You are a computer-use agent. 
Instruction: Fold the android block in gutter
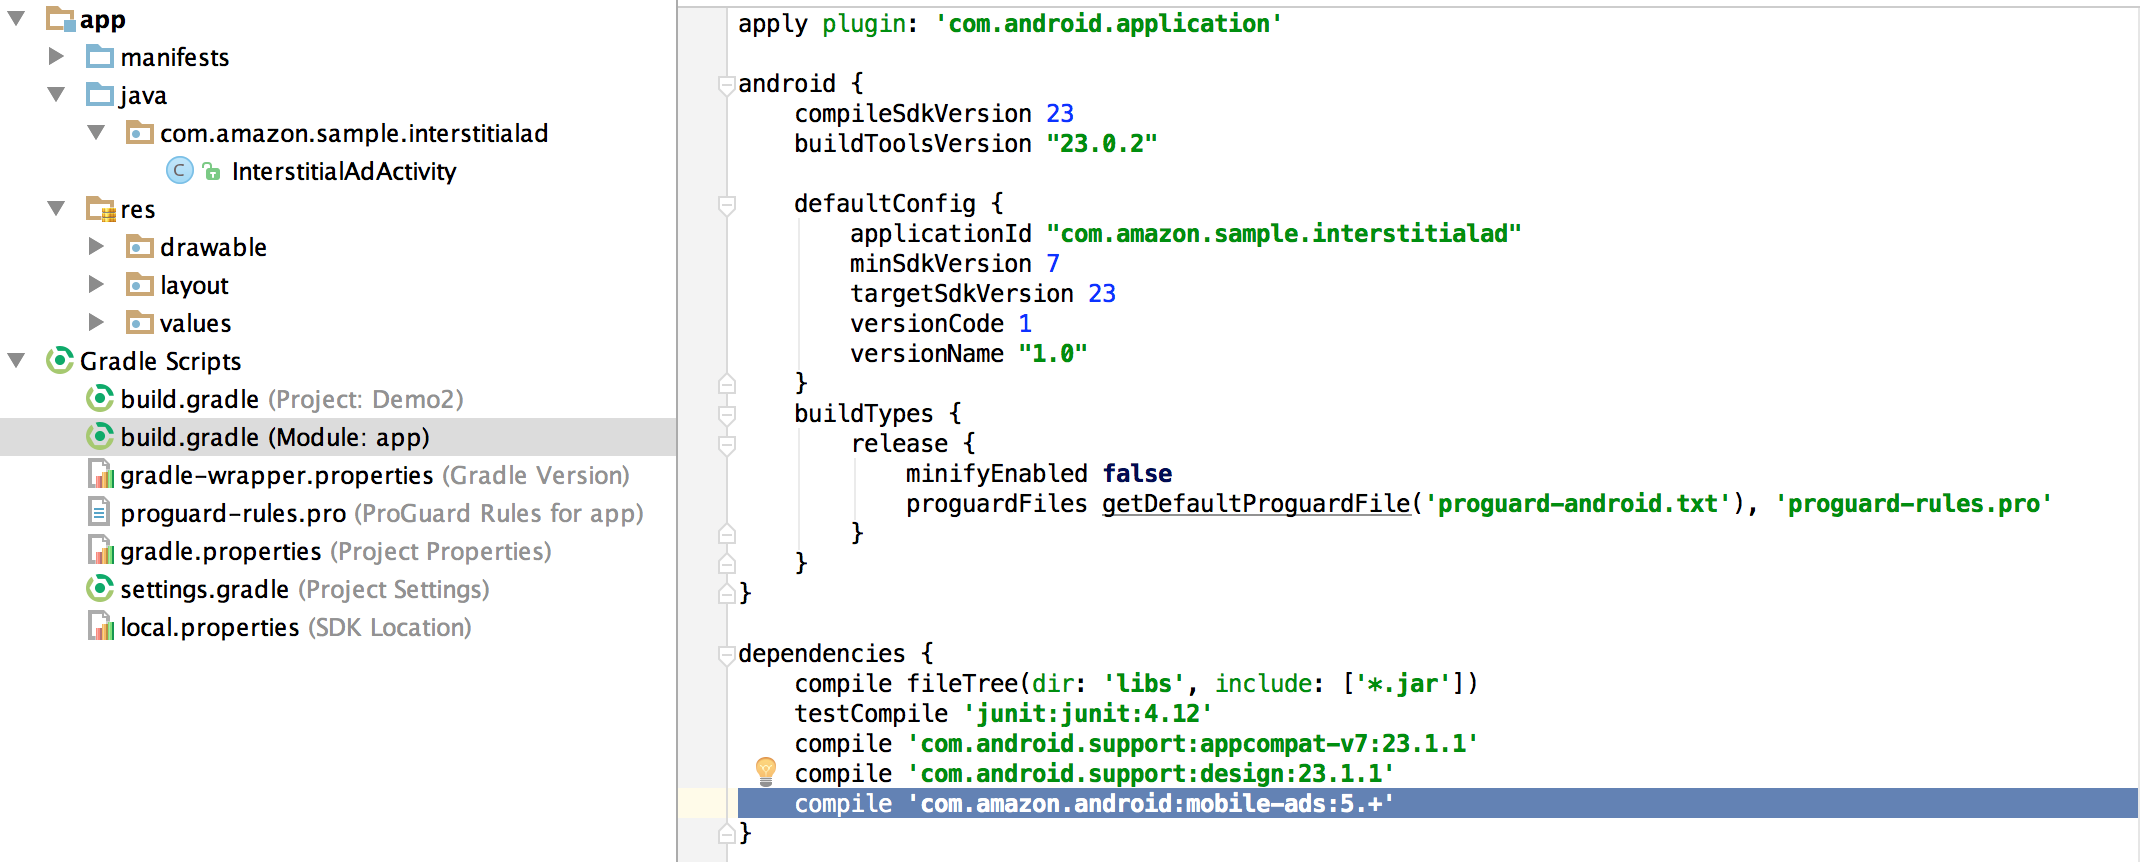point(727,85)
